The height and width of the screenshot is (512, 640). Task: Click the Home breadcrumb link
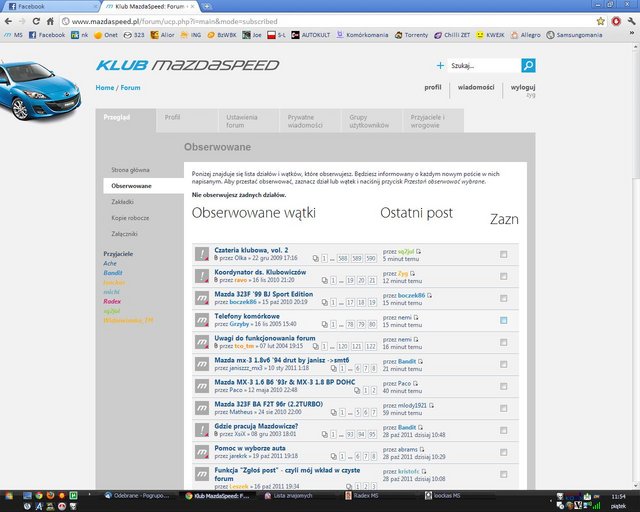[105, 87]
